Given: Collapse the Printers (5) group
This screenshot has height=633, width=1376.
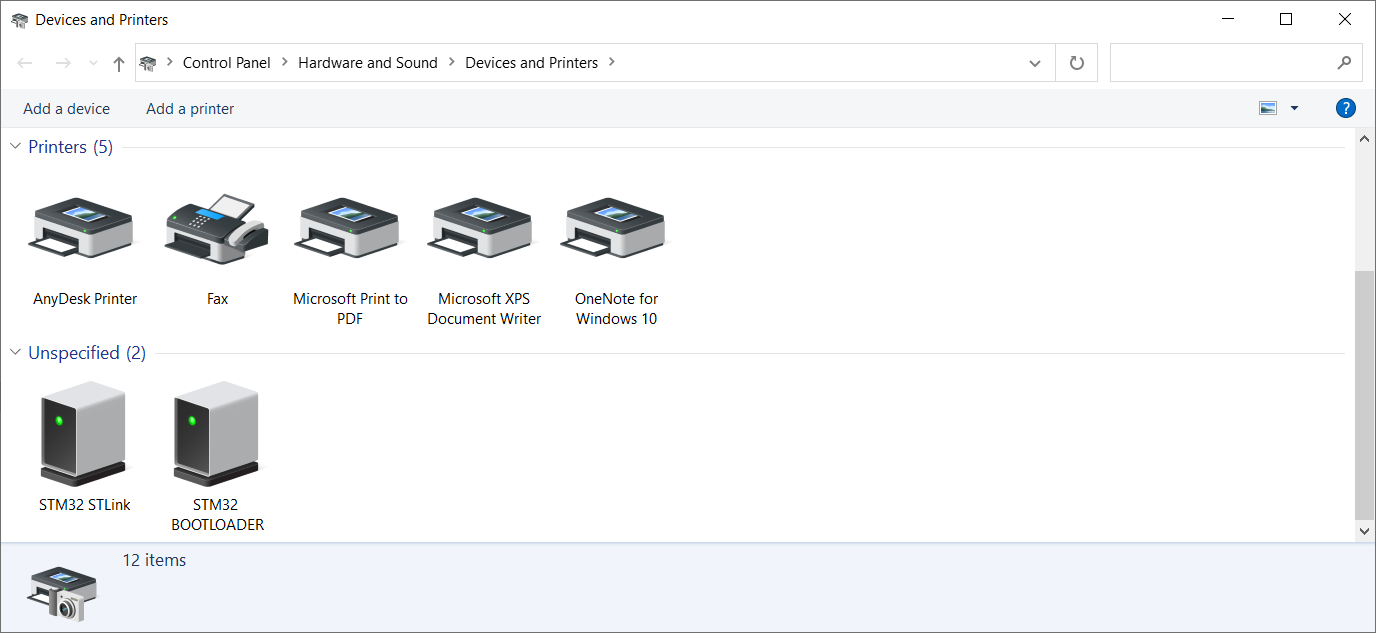Looking at the screenshot, I should coord(15,147).
